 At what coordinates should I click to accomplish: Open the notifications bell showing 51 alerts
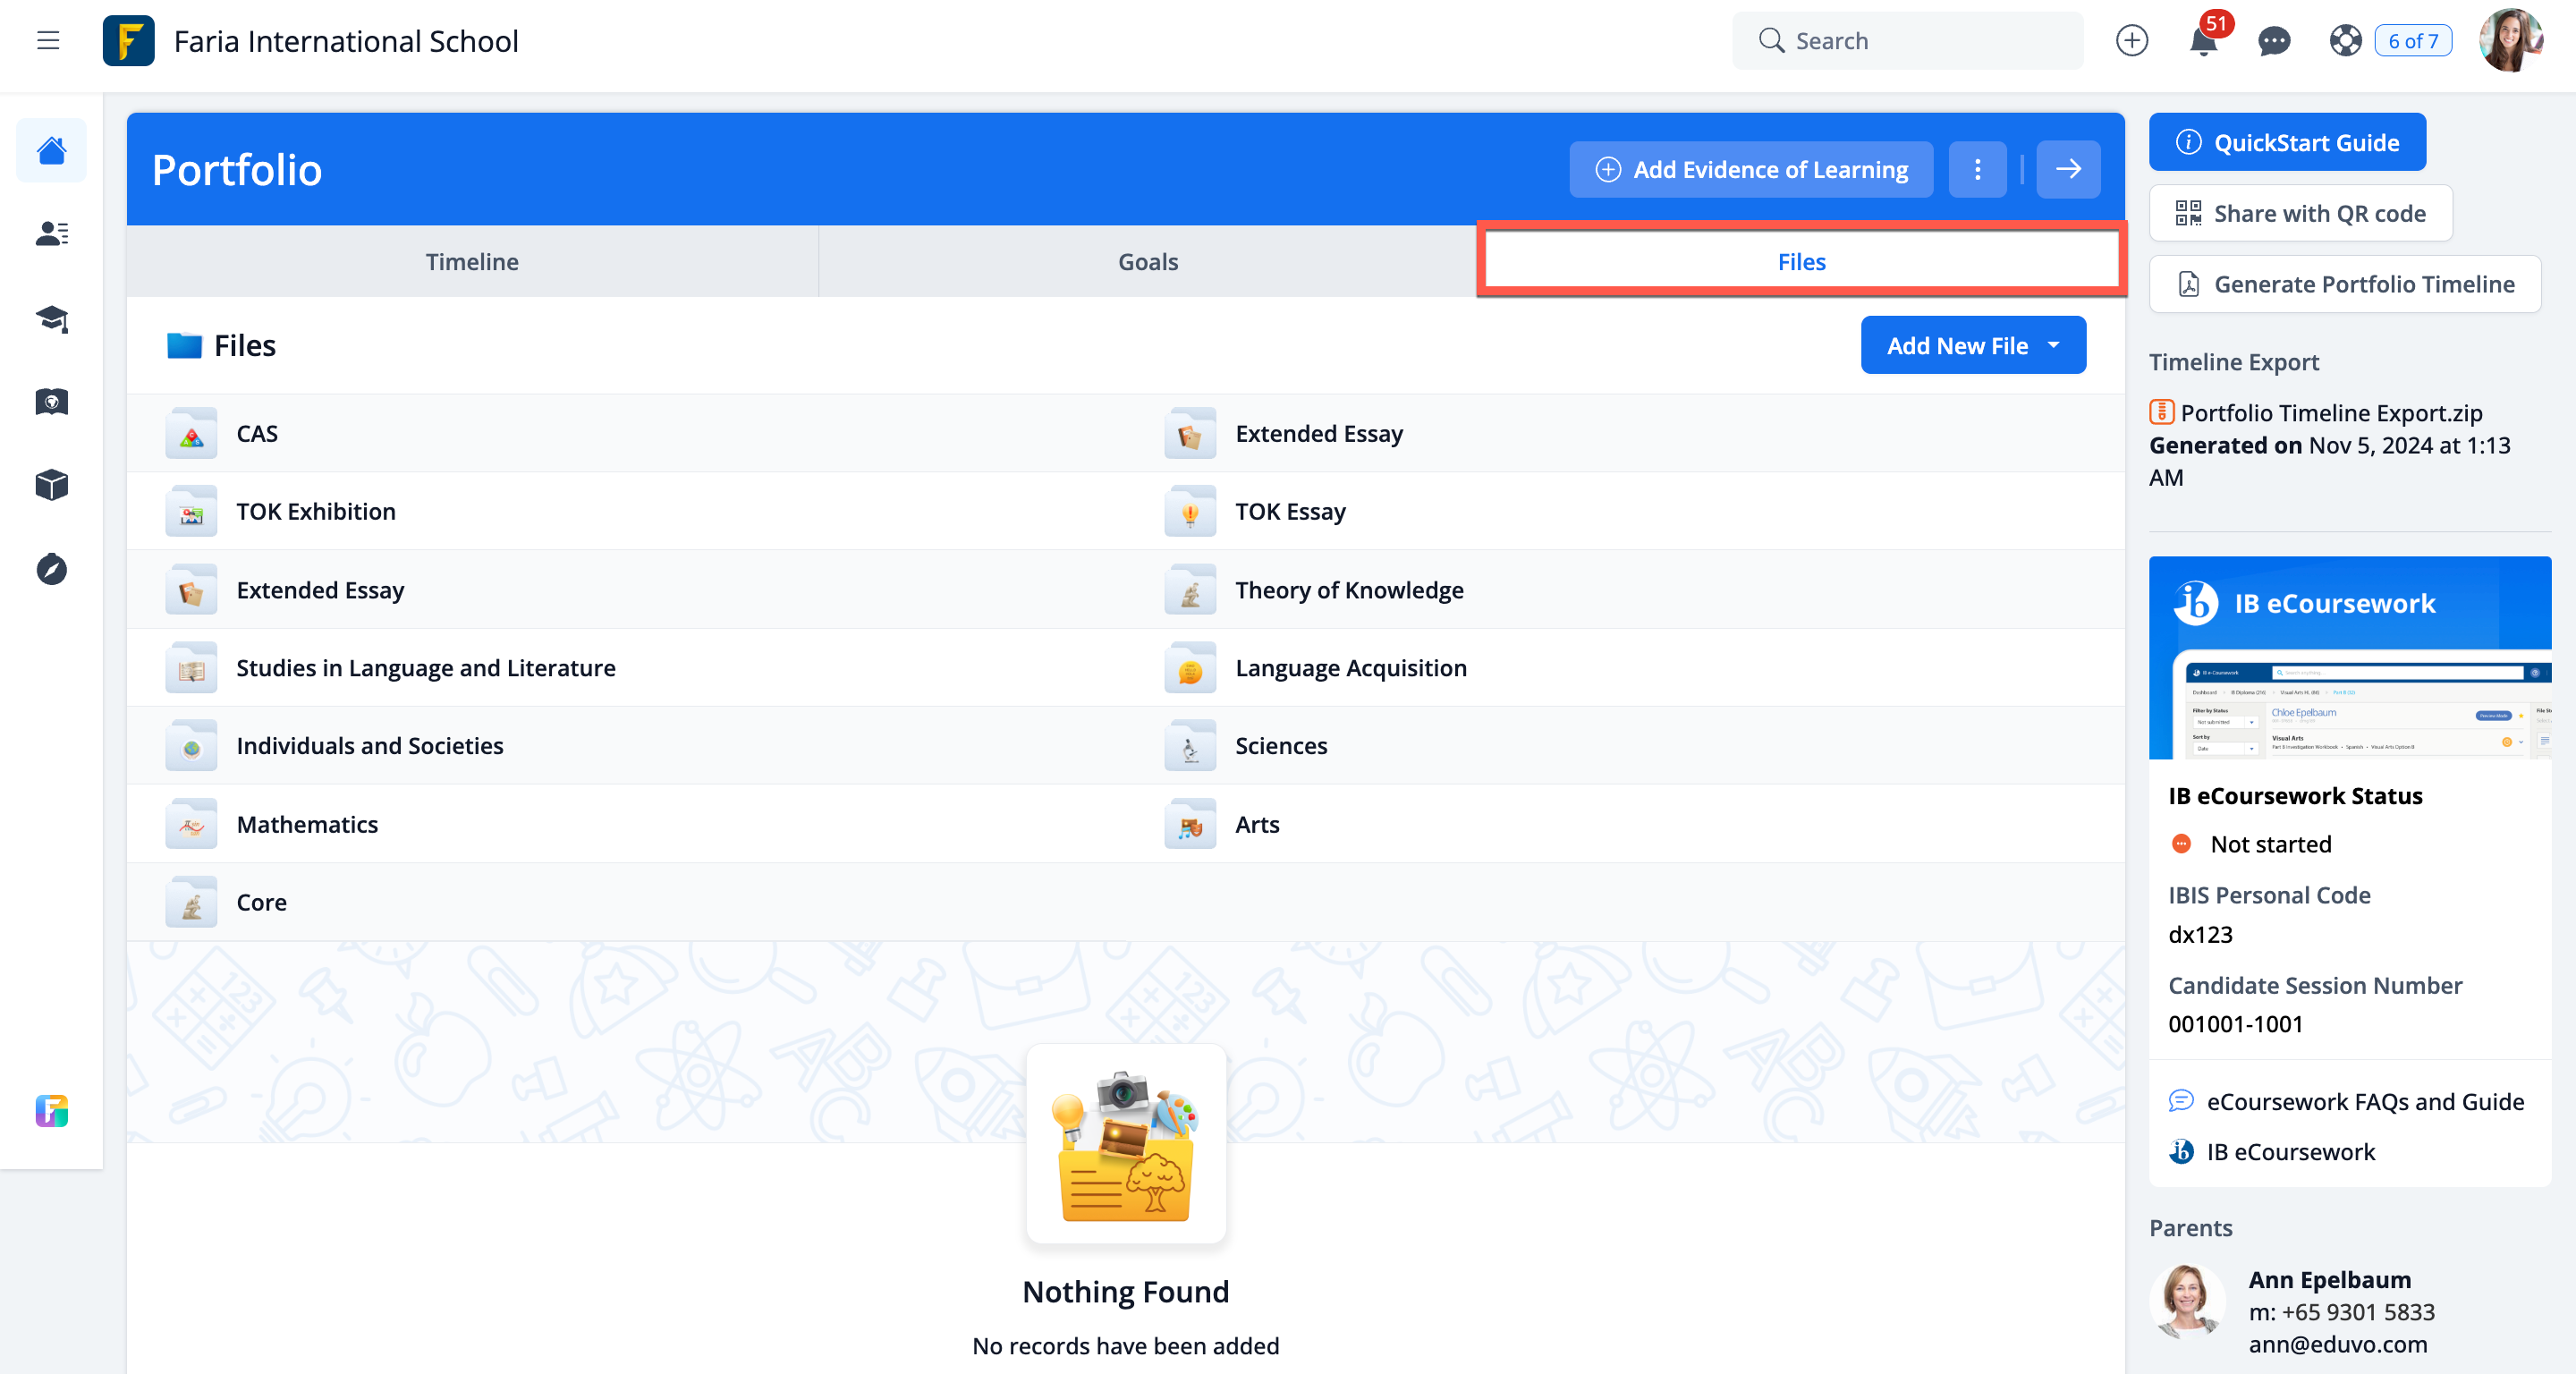(x=2203, y=41)
